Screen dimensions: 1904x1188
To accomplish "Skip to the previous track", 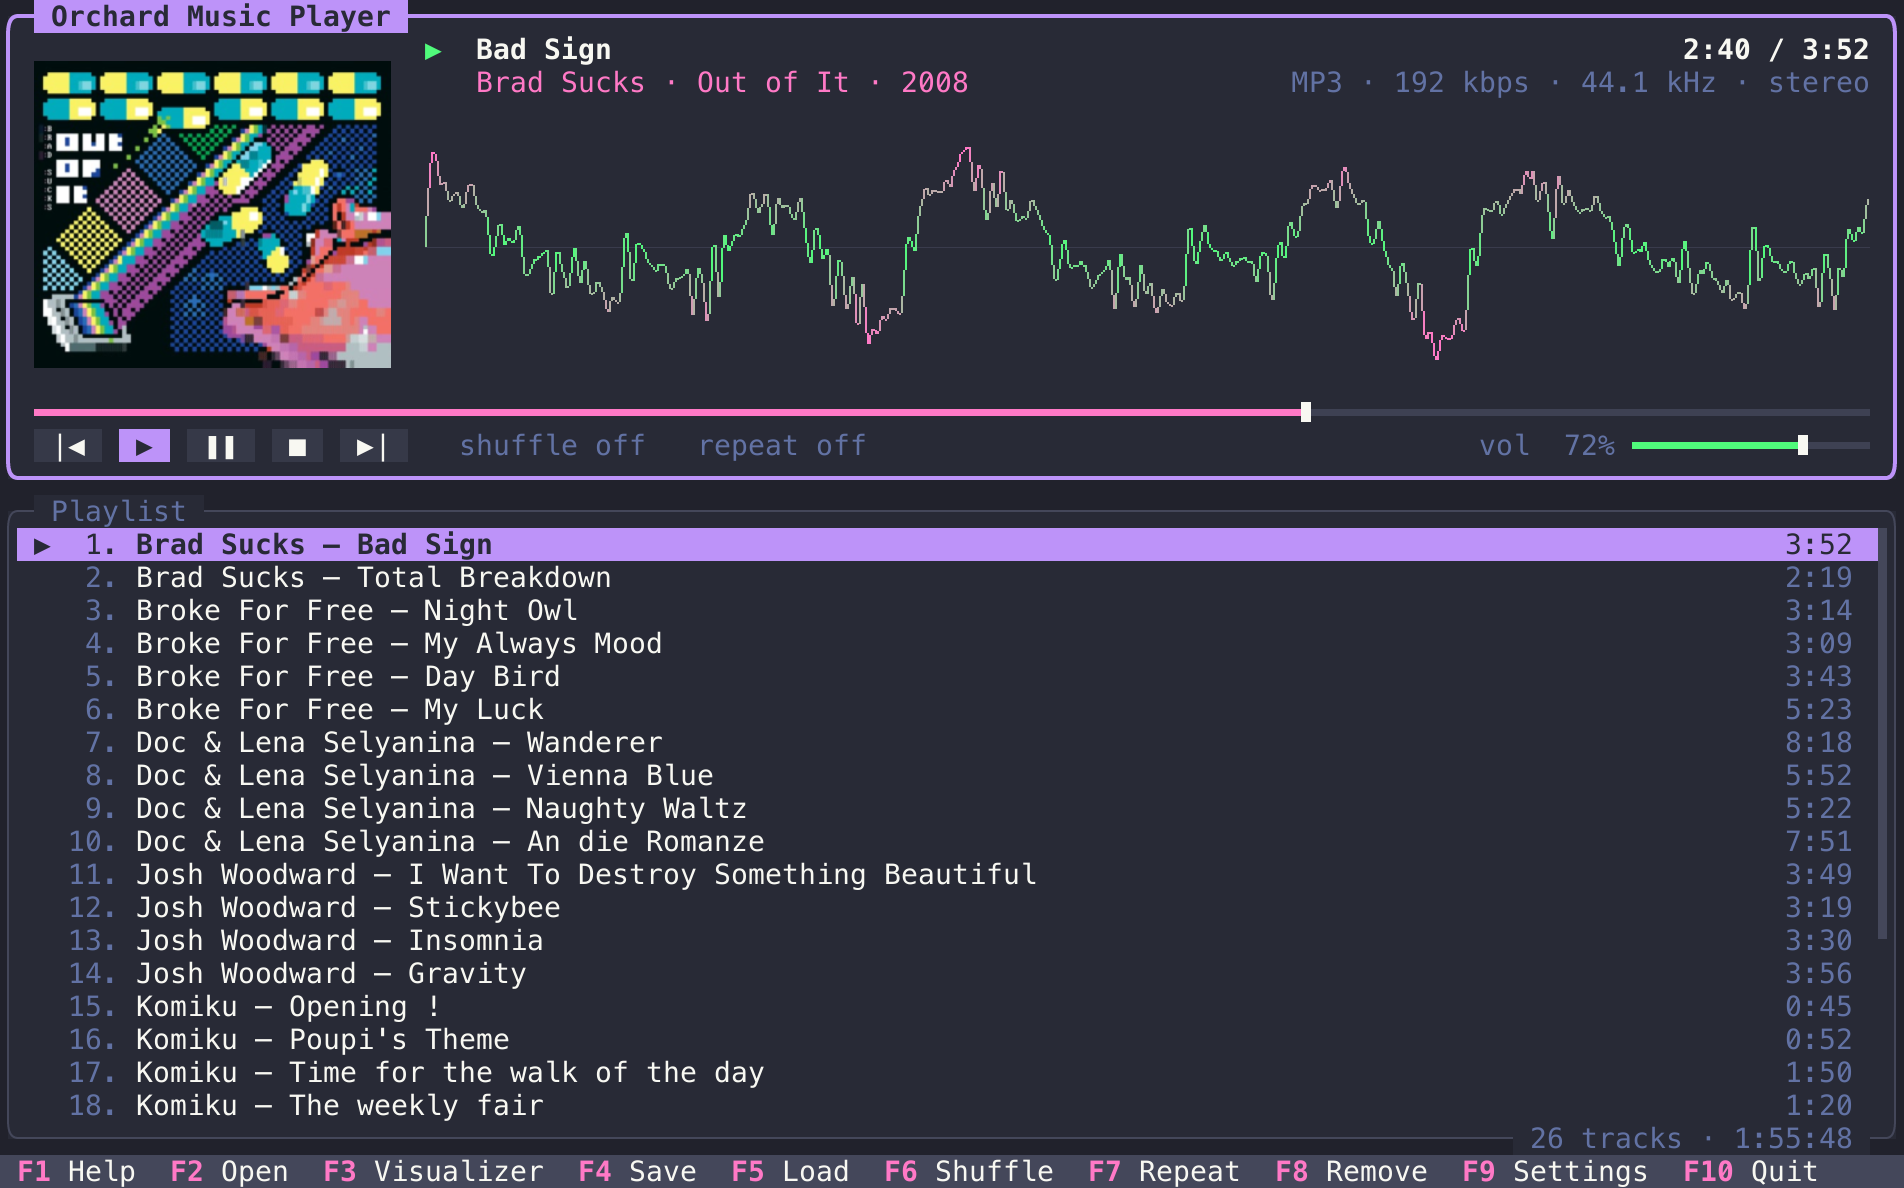I will (x=68, y=446).
